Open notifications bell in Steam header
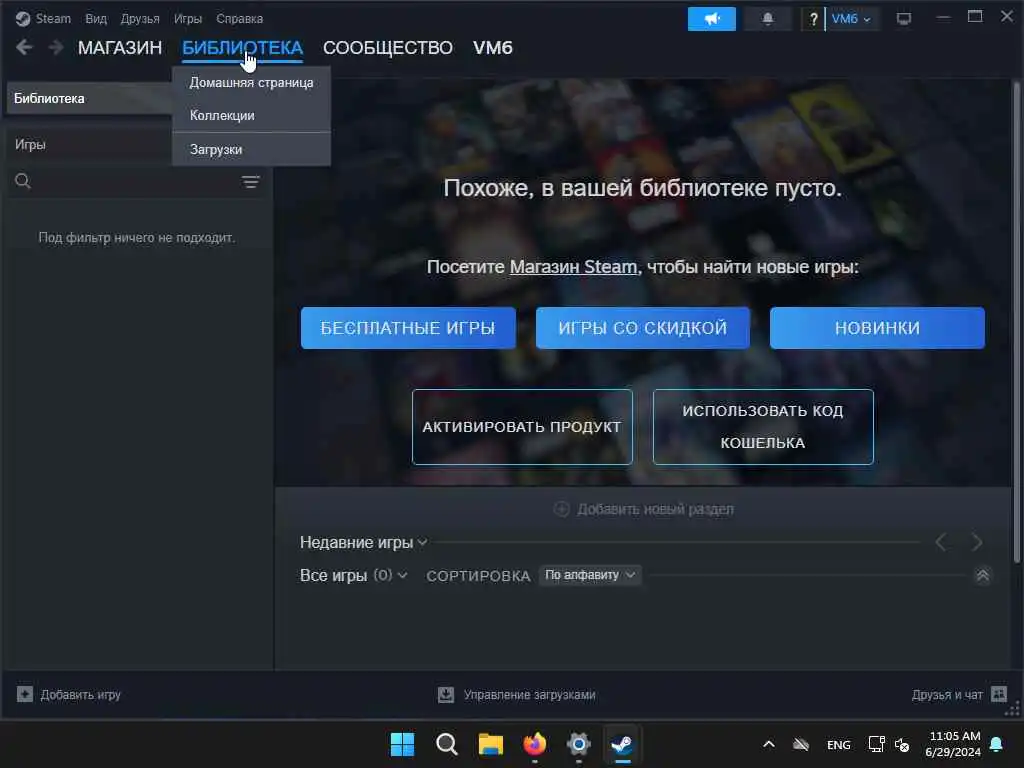This screenshot has width=1024, height=768. point(768,19)
